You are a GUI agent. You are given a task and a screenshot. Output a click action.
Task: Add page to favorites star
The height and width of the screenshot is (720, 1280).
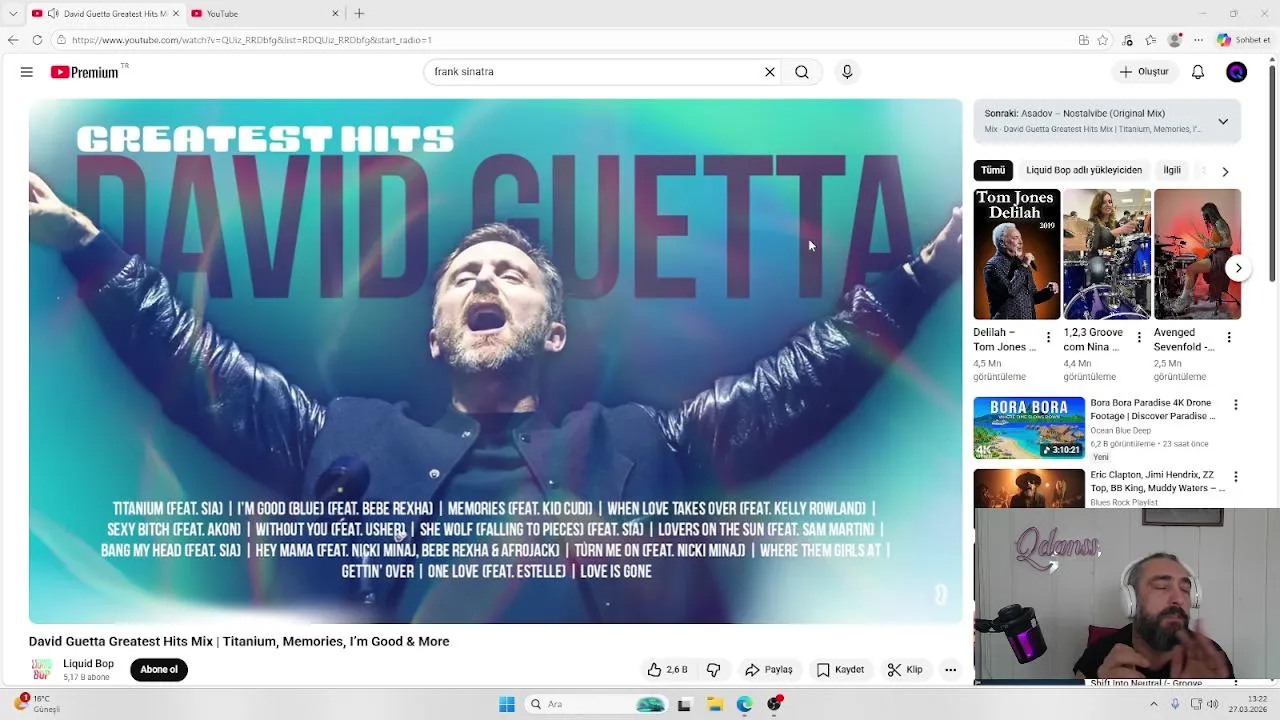pos(1103,40)
